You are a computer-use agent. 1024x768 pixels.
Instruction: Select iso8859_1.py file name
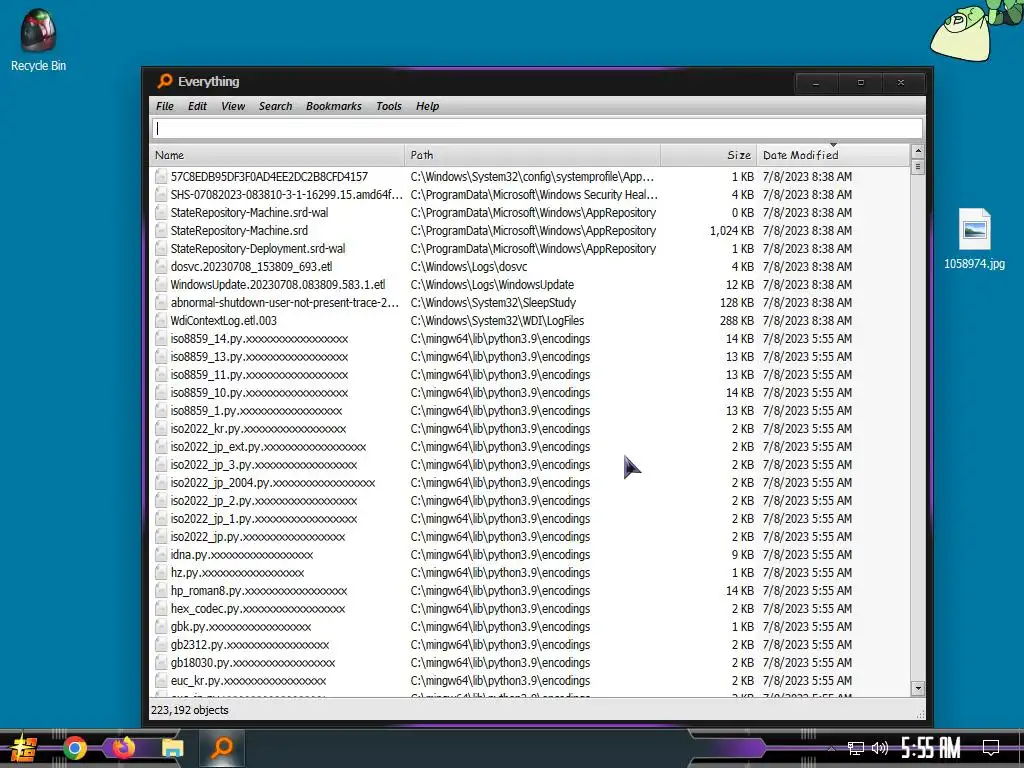(257, 411)
